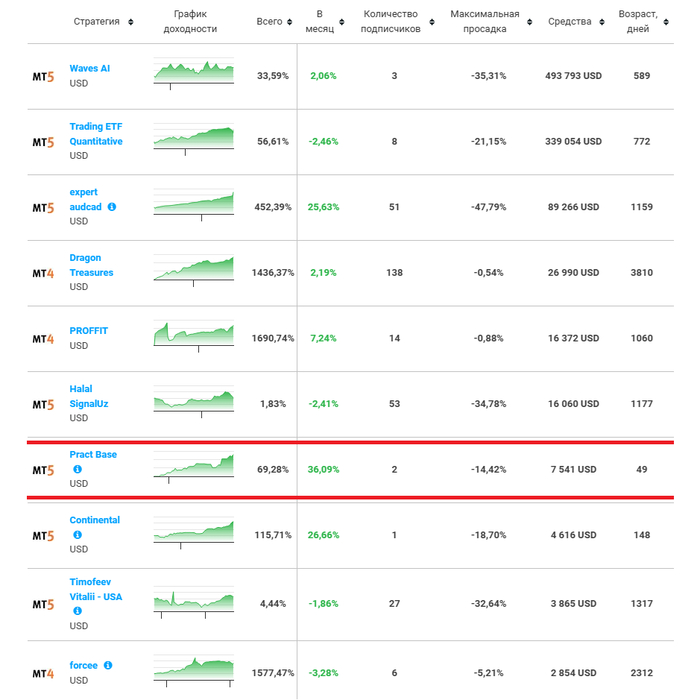Open the Waves AI strategy link
Screen dimensions: 700x700
coord(91,68)
